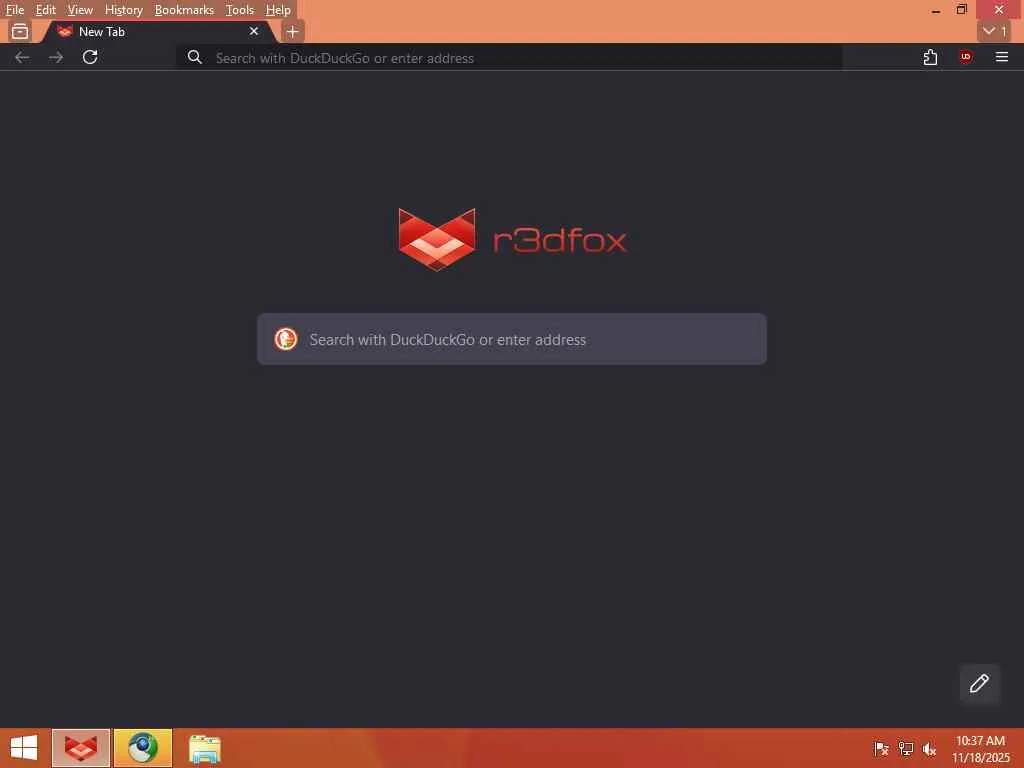
Task: Expand the list all tabs dropdown
Action: pyautogui.click(x=994, y=31)
